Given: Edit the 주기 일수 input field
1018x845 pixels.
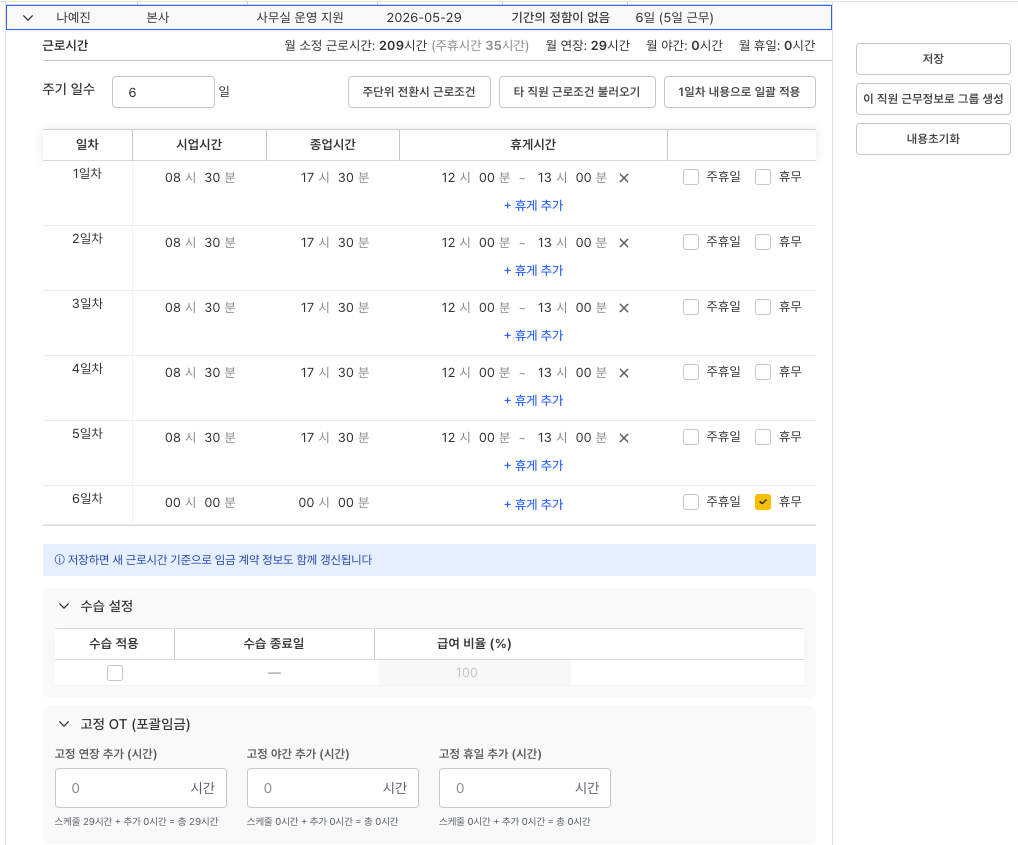Looking at the screenshot, I should pos(163,92).
